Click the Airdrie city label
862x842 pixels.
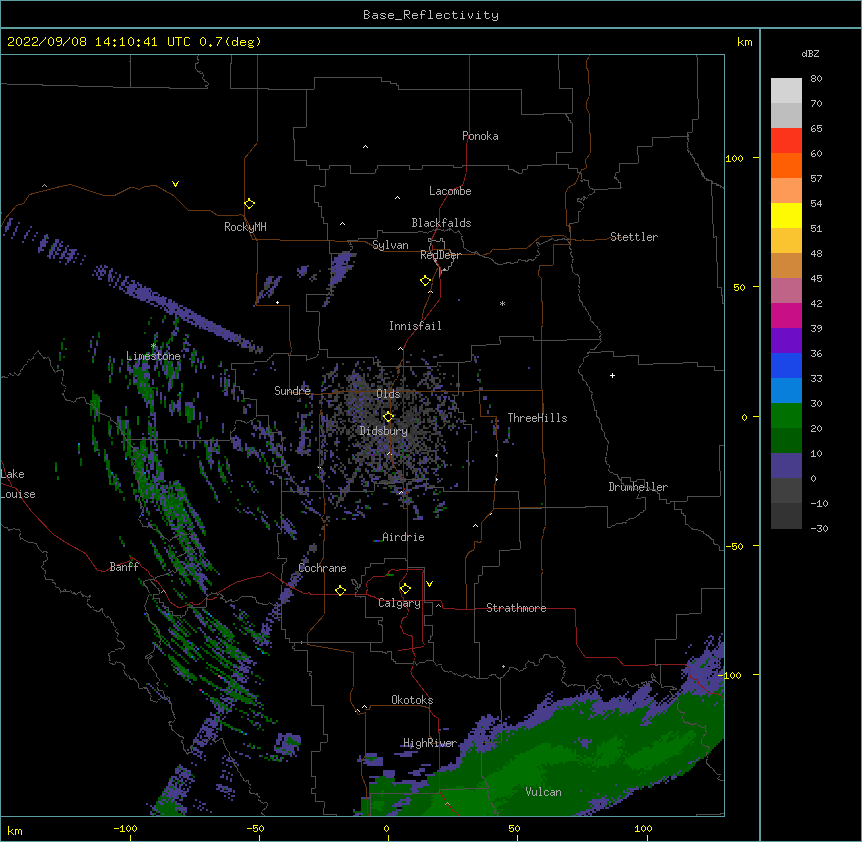(403, 537)
